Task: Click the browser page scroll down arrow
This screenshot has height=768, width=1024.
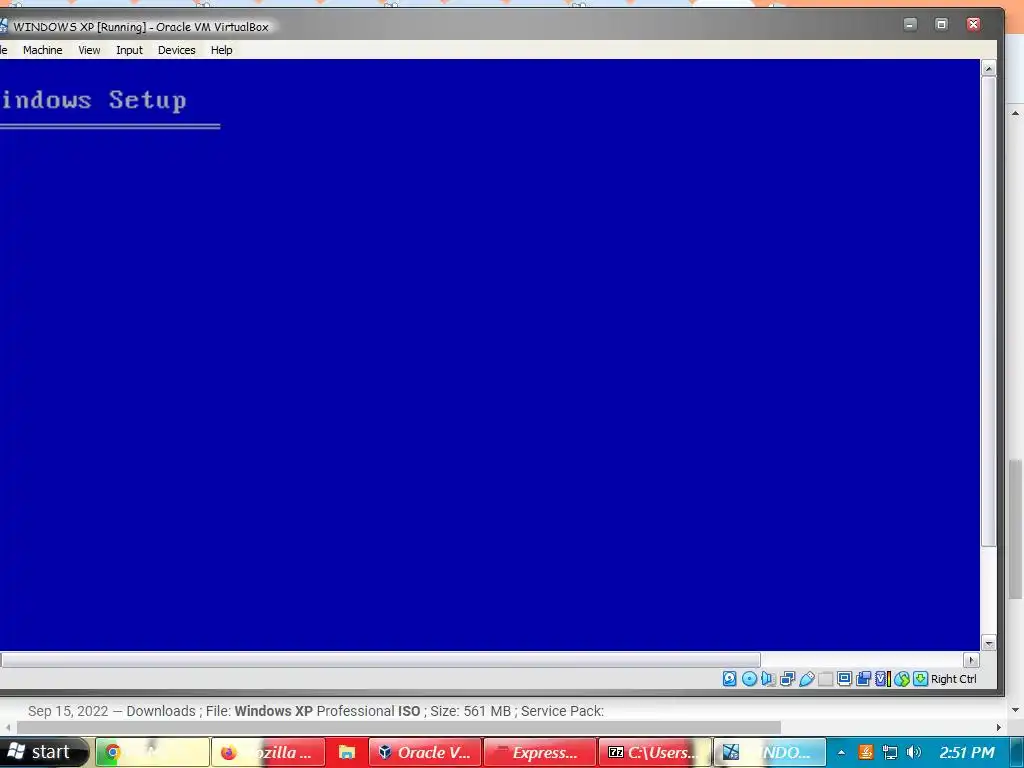Action: click(x=1016, y=710)
